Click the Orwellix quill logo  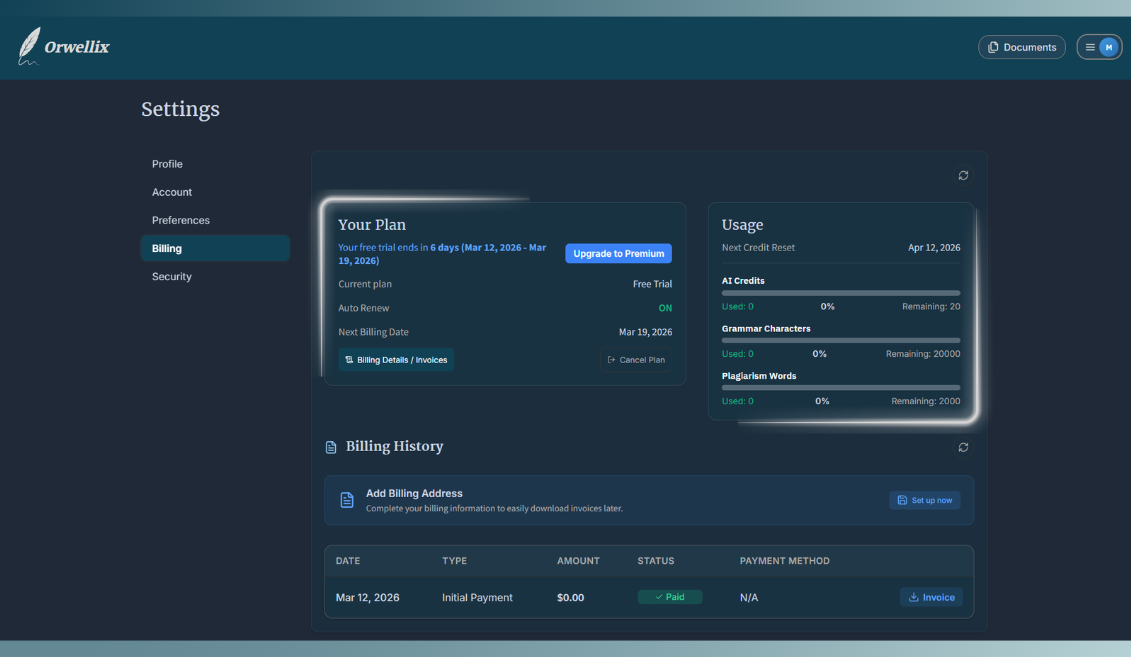[29, 45]
